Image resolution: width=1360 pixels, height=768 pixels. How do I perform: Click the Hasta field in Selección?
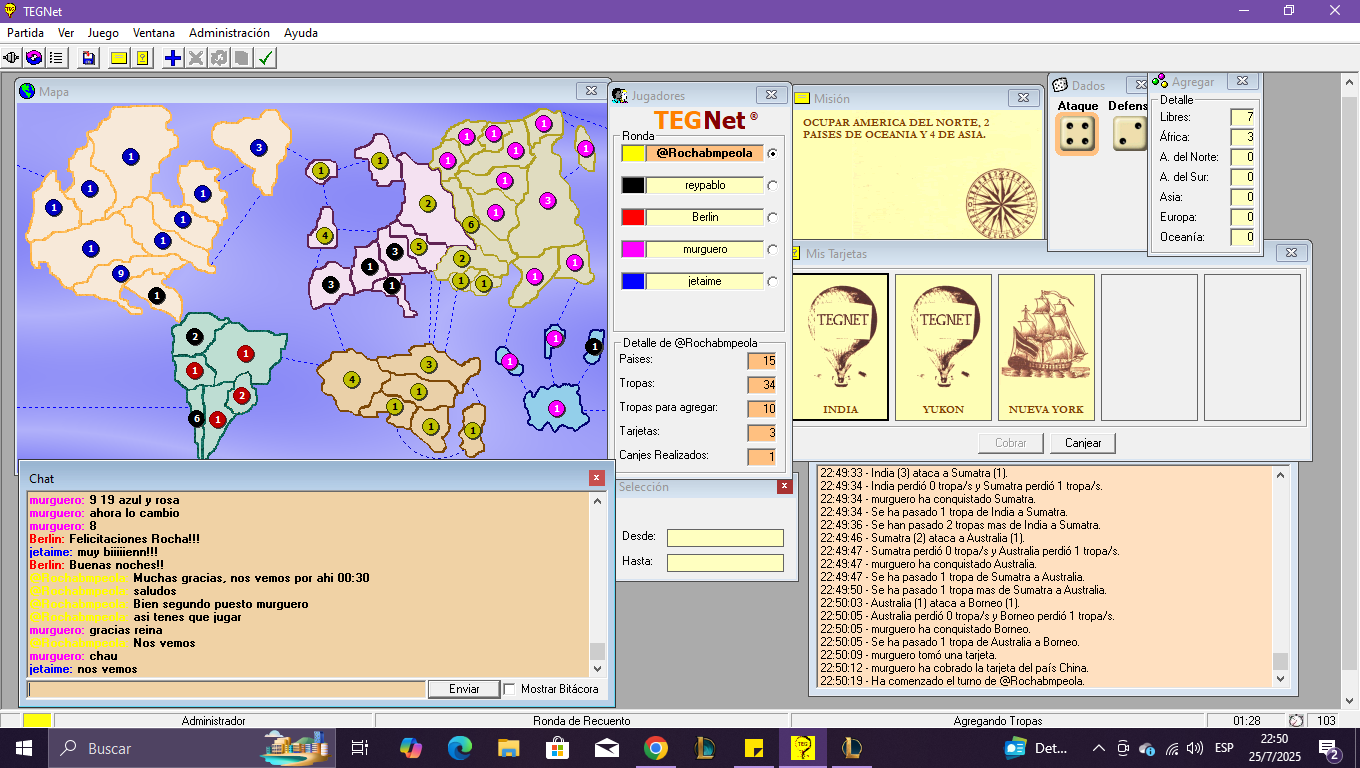725,563
